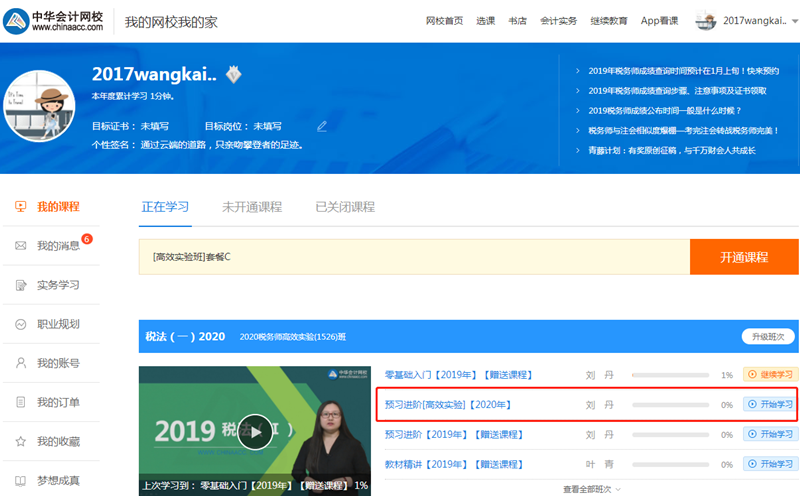Go to 网校首页 in top navigation
This screenshot has height=496, width=800.
[x=444, y=21]
